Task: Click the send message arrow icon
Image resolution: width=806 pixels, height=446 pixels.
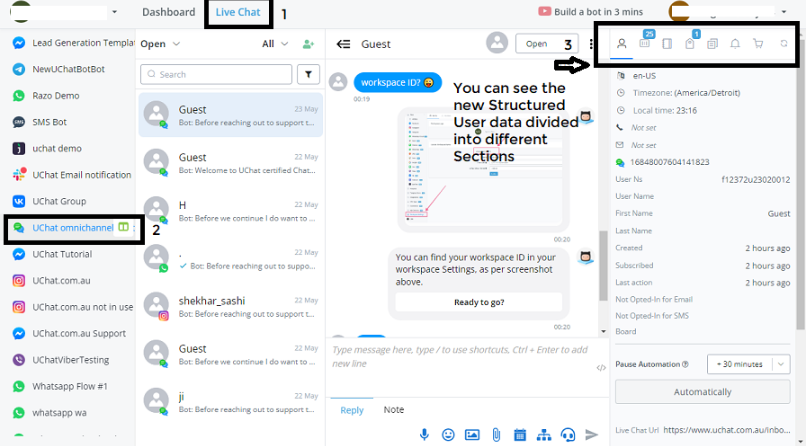Action: (591, 434)
